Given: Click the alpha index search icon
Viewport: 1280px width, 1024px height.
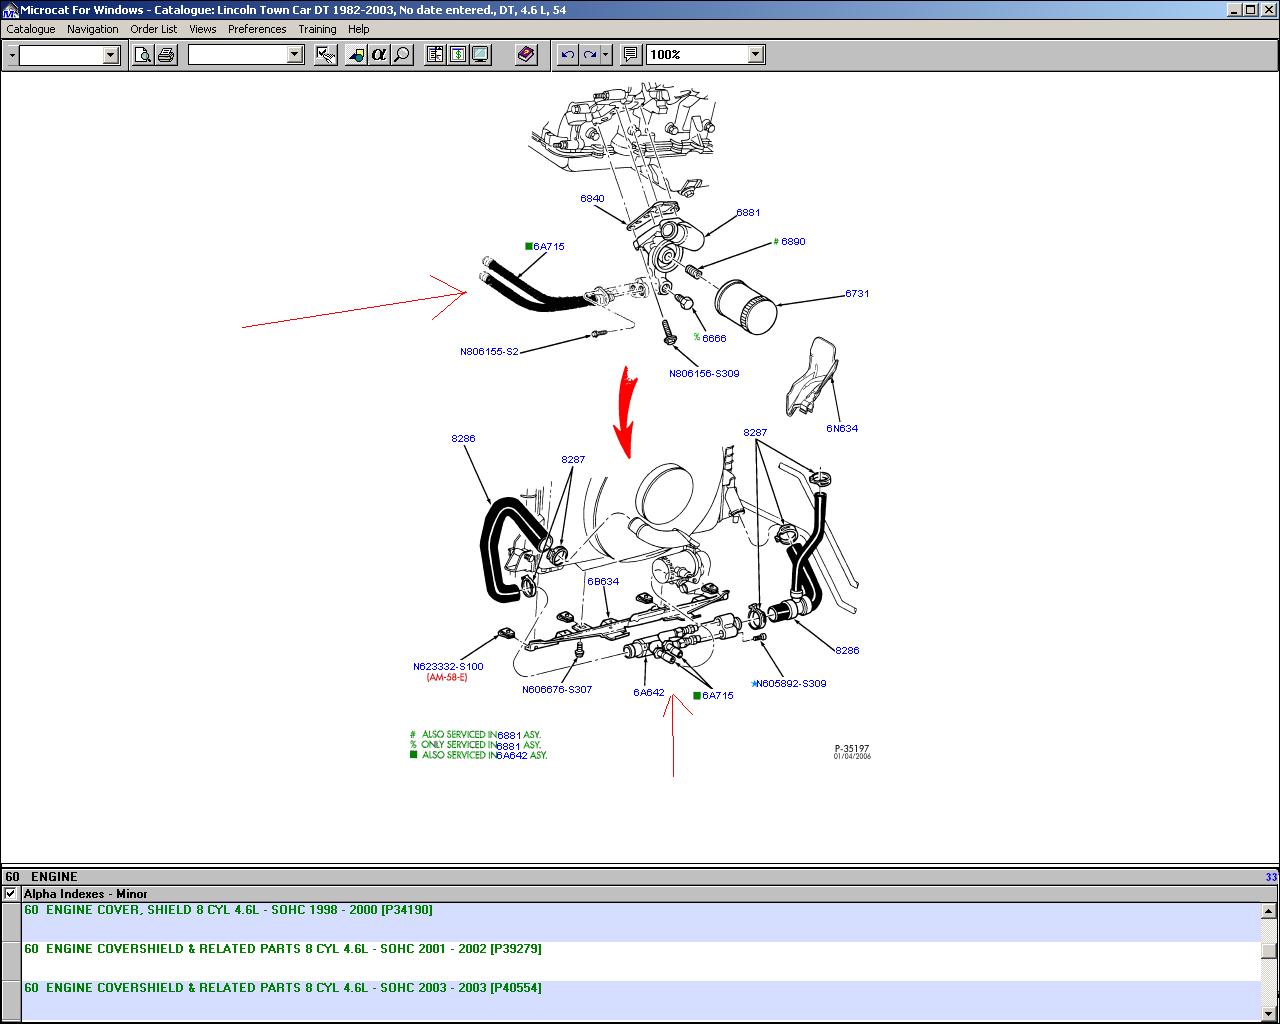Looking at the screenshot, I should [379, 55].
